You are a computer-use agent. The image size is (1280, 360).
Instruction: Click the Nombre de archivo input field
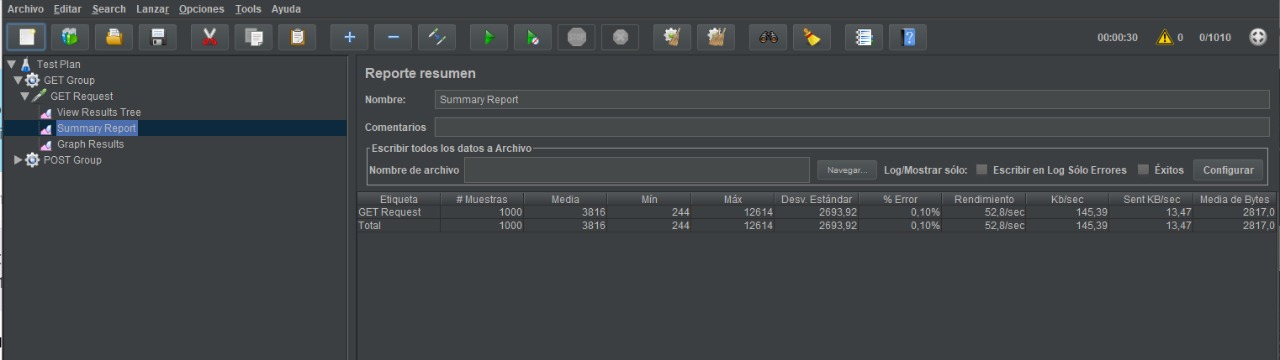pyautogui.click(x=636, y=170)
